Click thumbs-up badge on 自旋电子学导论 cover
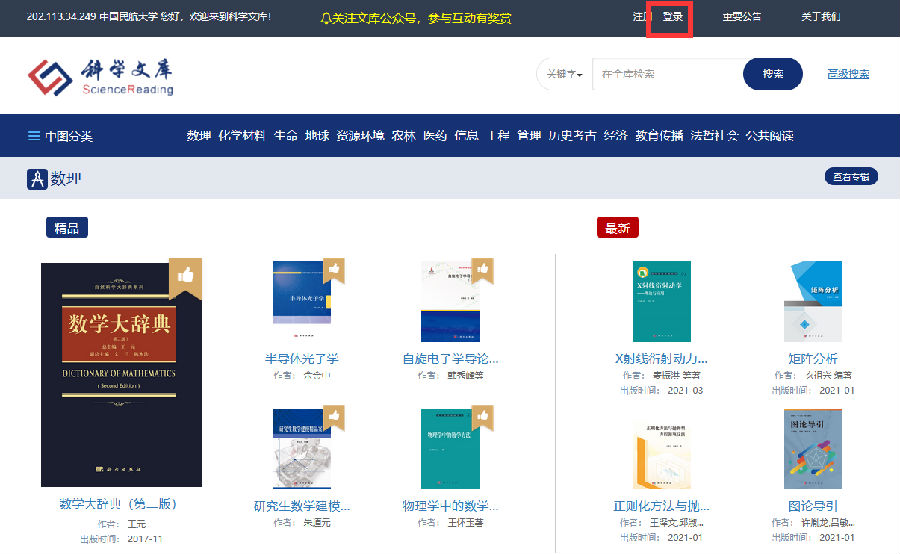 click(x=483, y=268)
